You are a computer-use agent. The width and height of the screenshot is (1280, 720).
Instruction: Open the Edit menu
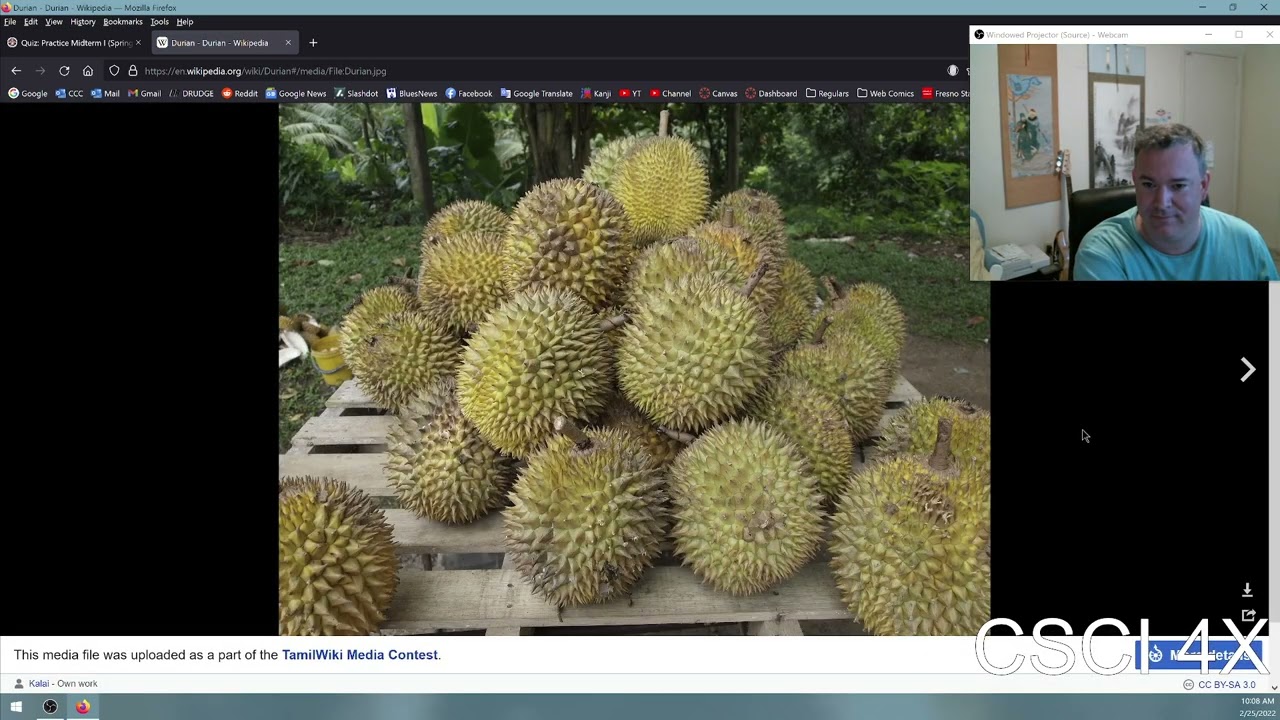coord(31,21)
